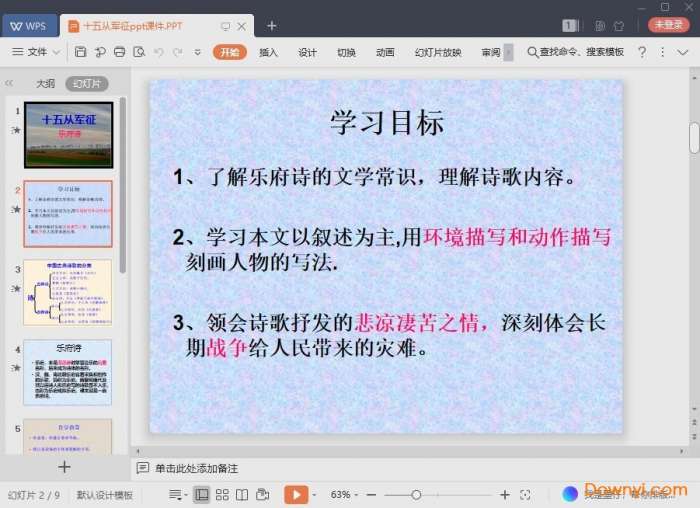This screenshot has width=700, height=508.
Task: Click the 学习目标 slide title
Action: point(387,122)
